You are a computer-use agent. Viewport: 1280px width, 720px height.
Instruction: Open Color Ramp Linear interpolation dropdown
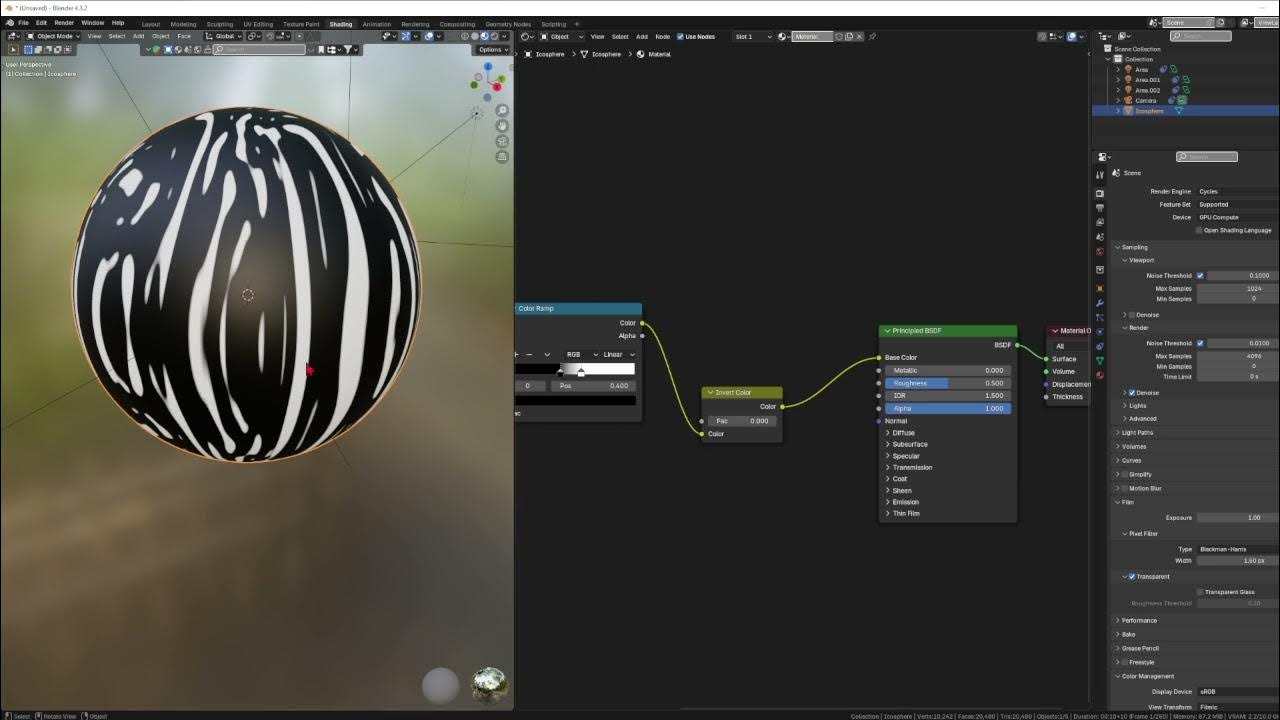(x=618, y=354)
